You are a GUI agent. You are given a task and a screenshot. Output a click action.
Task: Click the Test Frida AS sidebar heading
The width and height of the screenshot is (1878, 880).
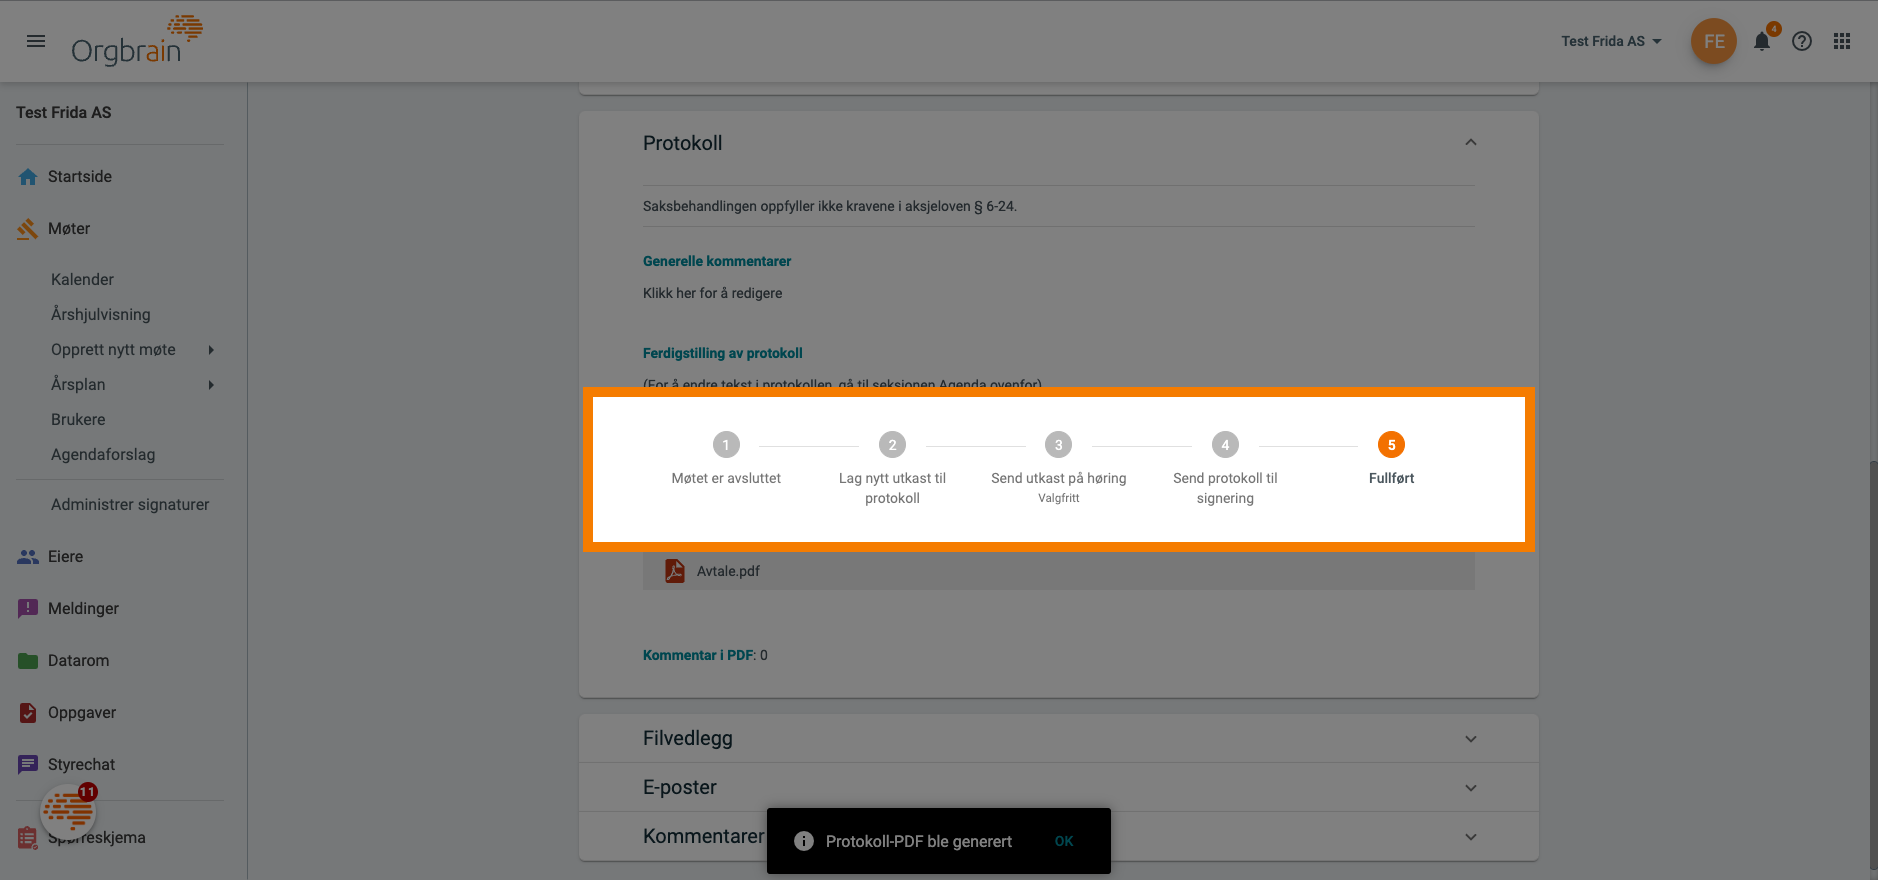[x=64, y=113]
